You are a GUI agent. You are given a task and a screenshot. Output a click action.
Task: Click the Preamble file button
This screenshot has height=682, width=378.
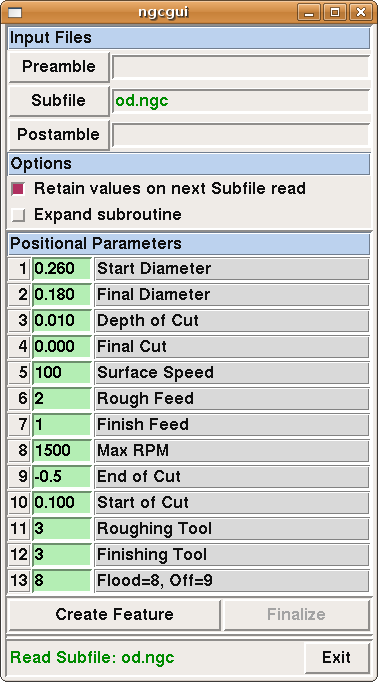click(59, 67)
